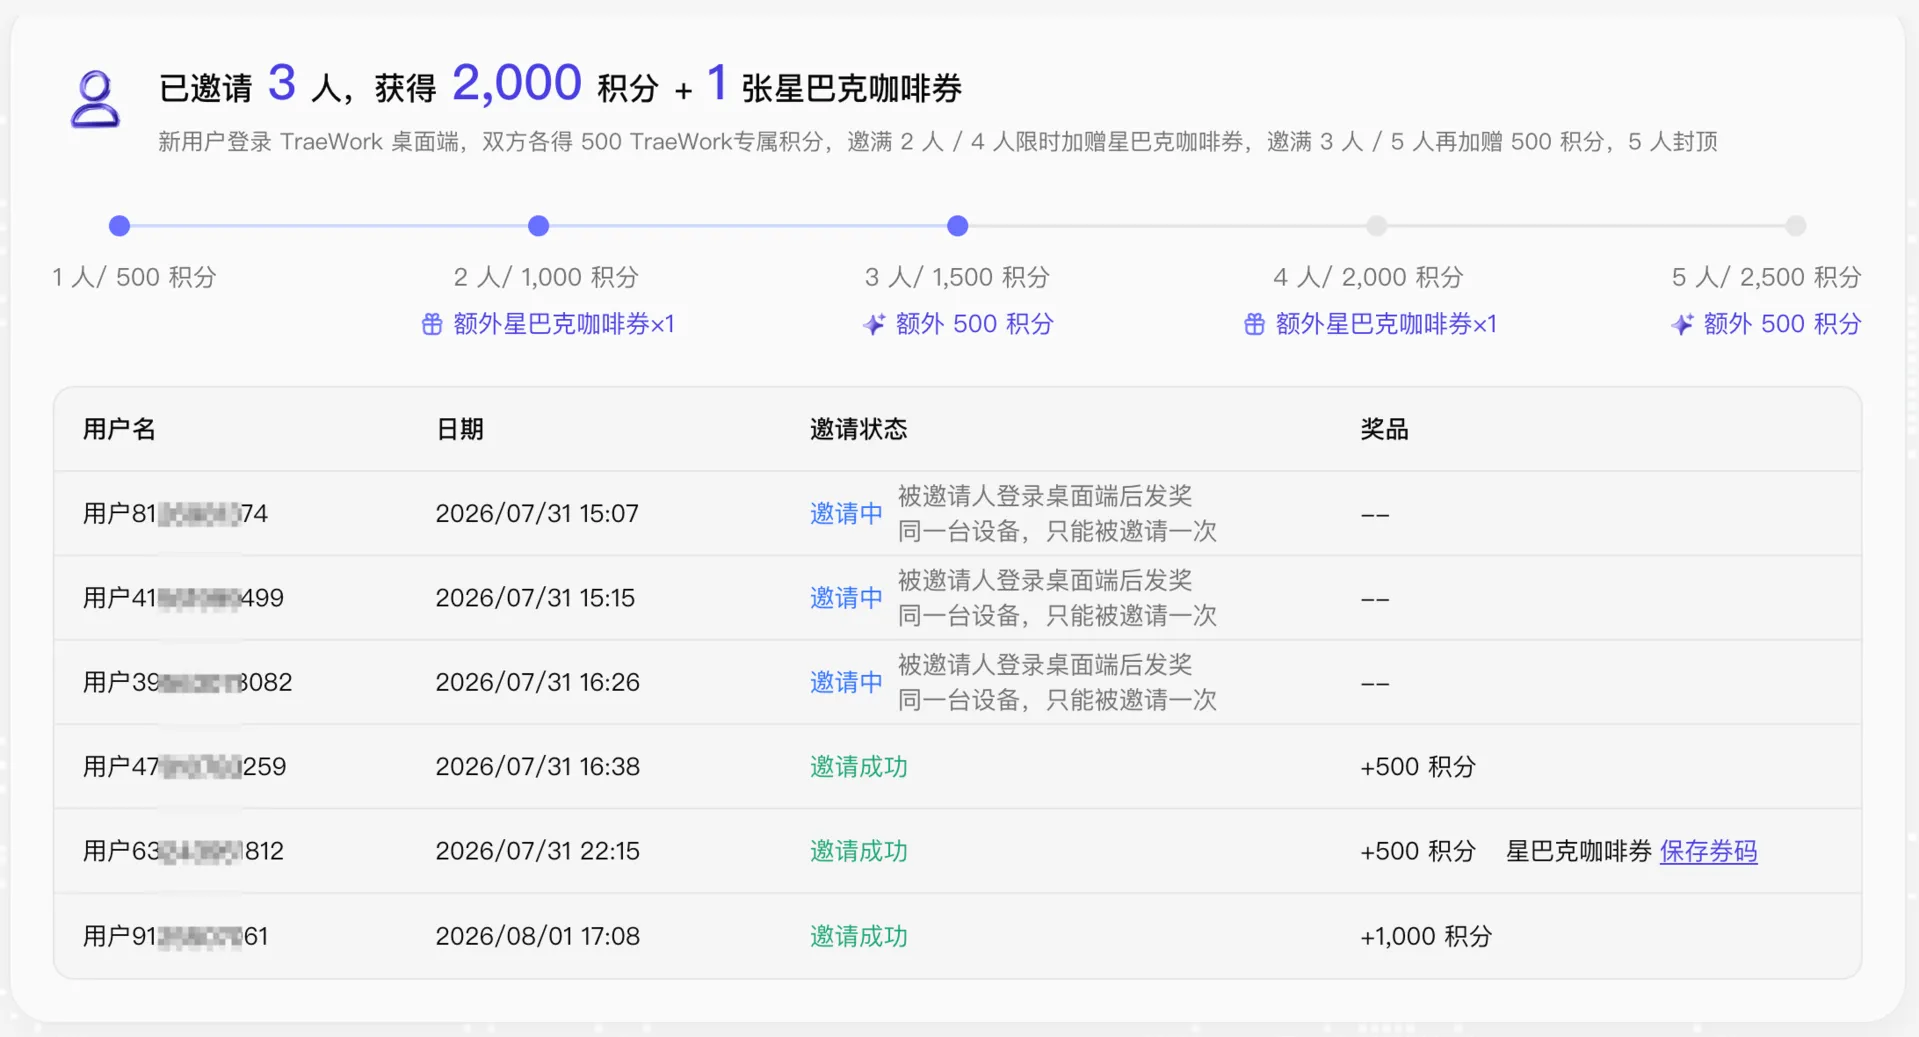Click the 保存券码 link
This screenshot has width=1919, height=1037.
[x=1708, y=851]
